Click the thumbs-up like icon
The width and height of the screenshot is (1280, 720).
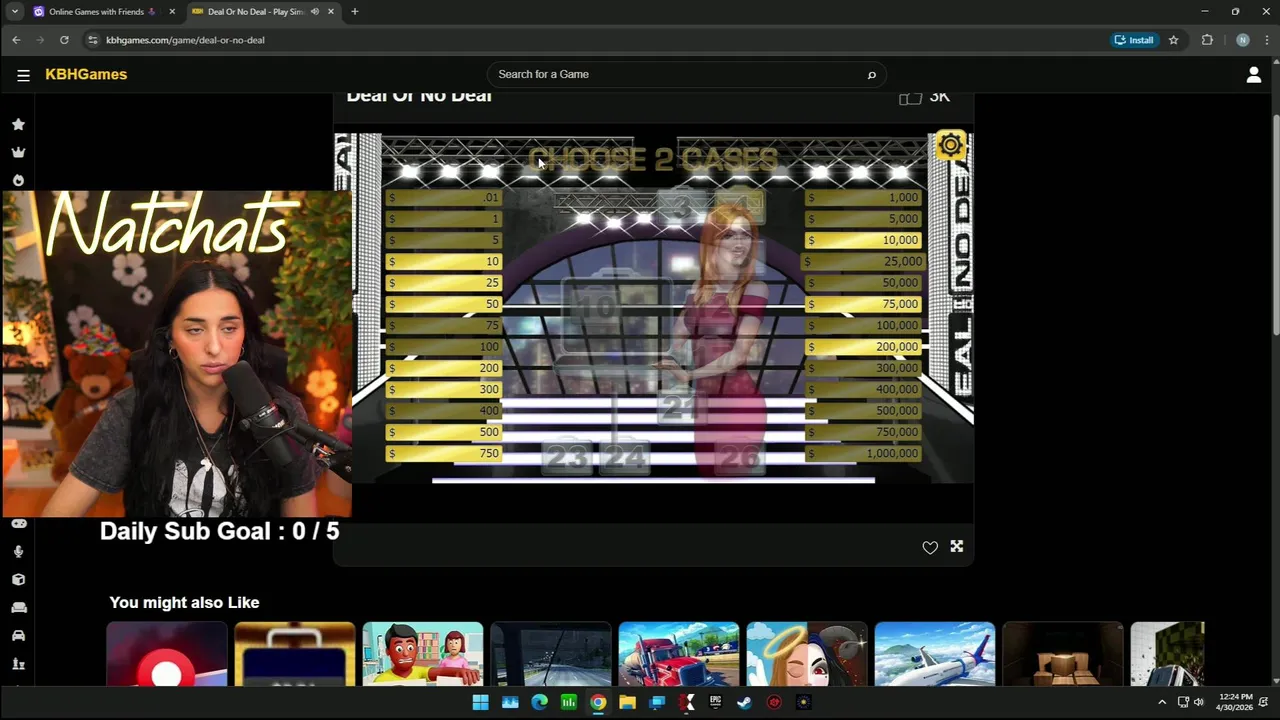(910, 97)
